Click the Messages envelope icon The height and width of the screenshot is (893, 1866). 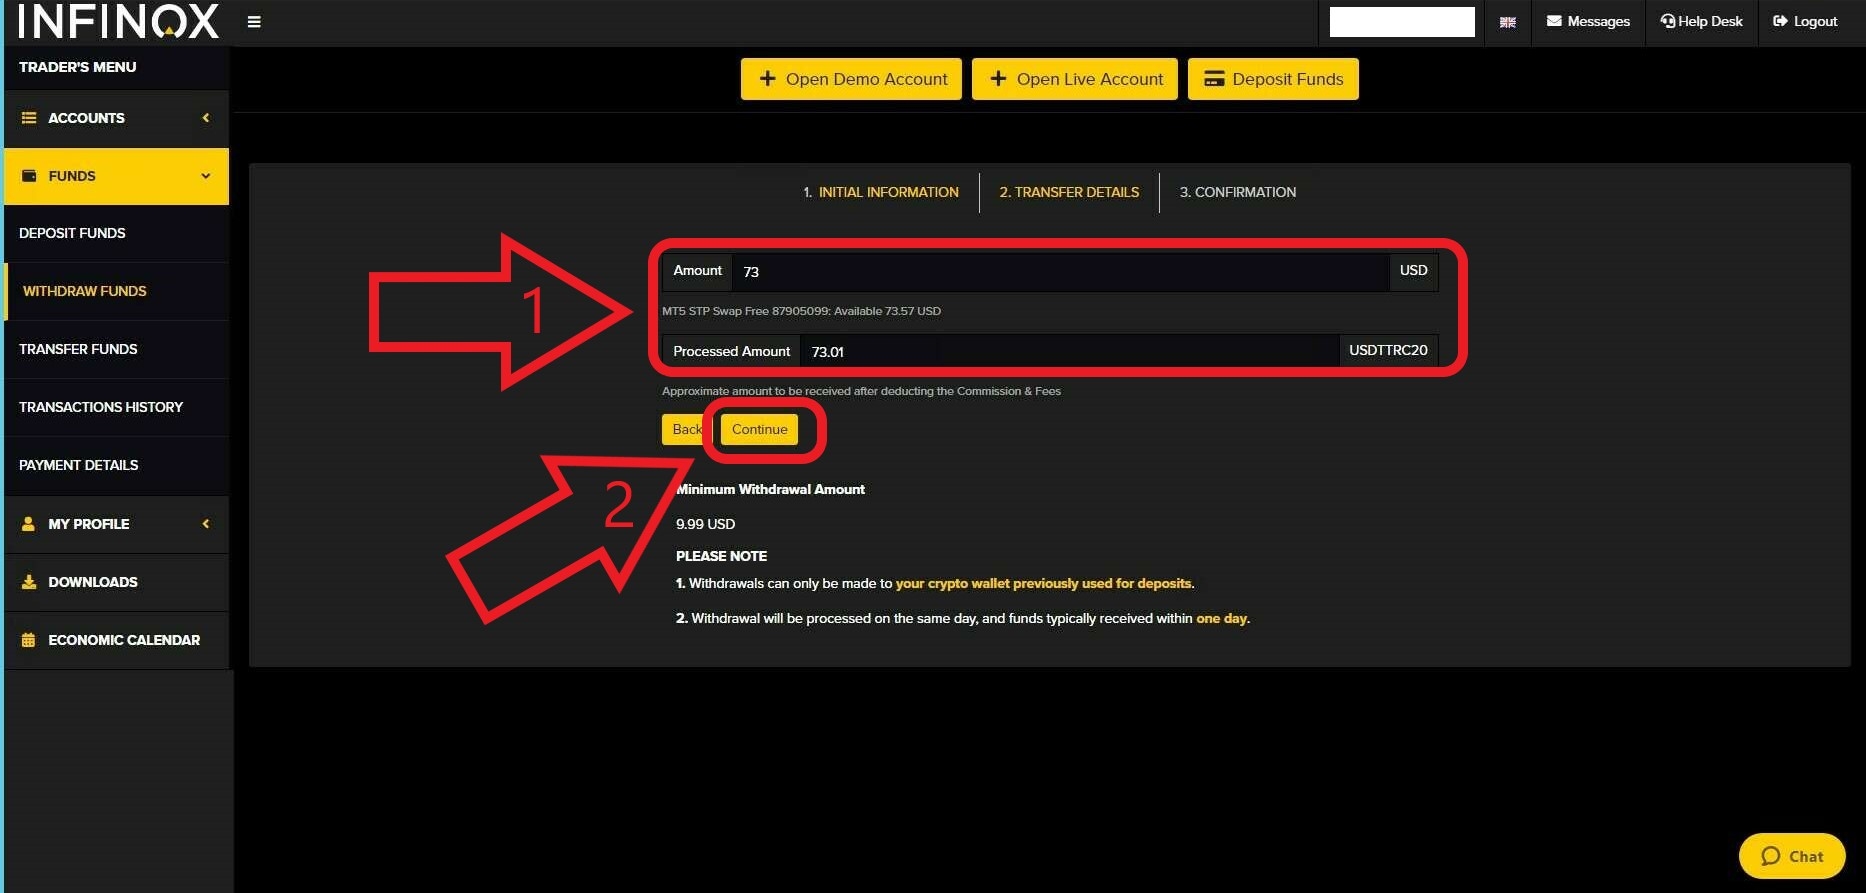click(x=1554, y=21)
